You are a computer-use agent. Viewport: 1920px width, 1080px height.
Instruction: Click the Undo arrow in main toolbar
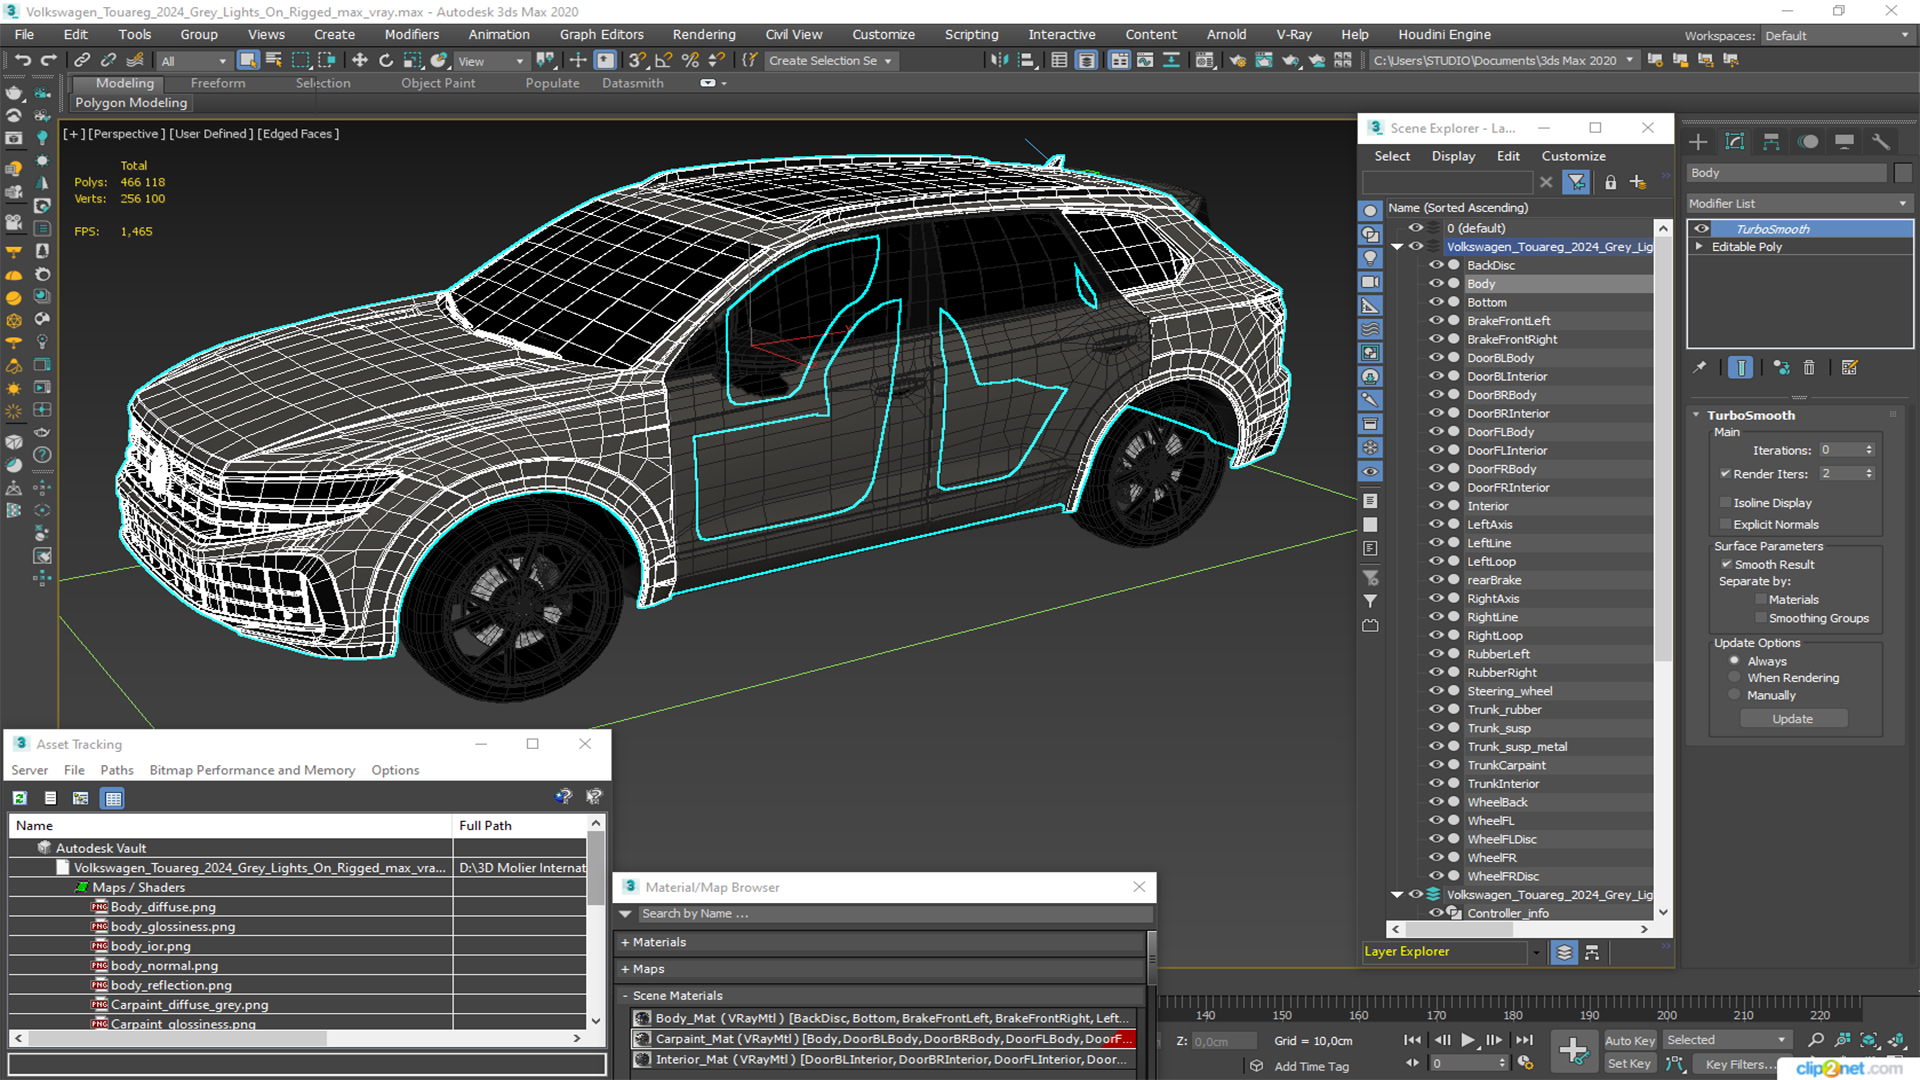(x=22, y=61)
